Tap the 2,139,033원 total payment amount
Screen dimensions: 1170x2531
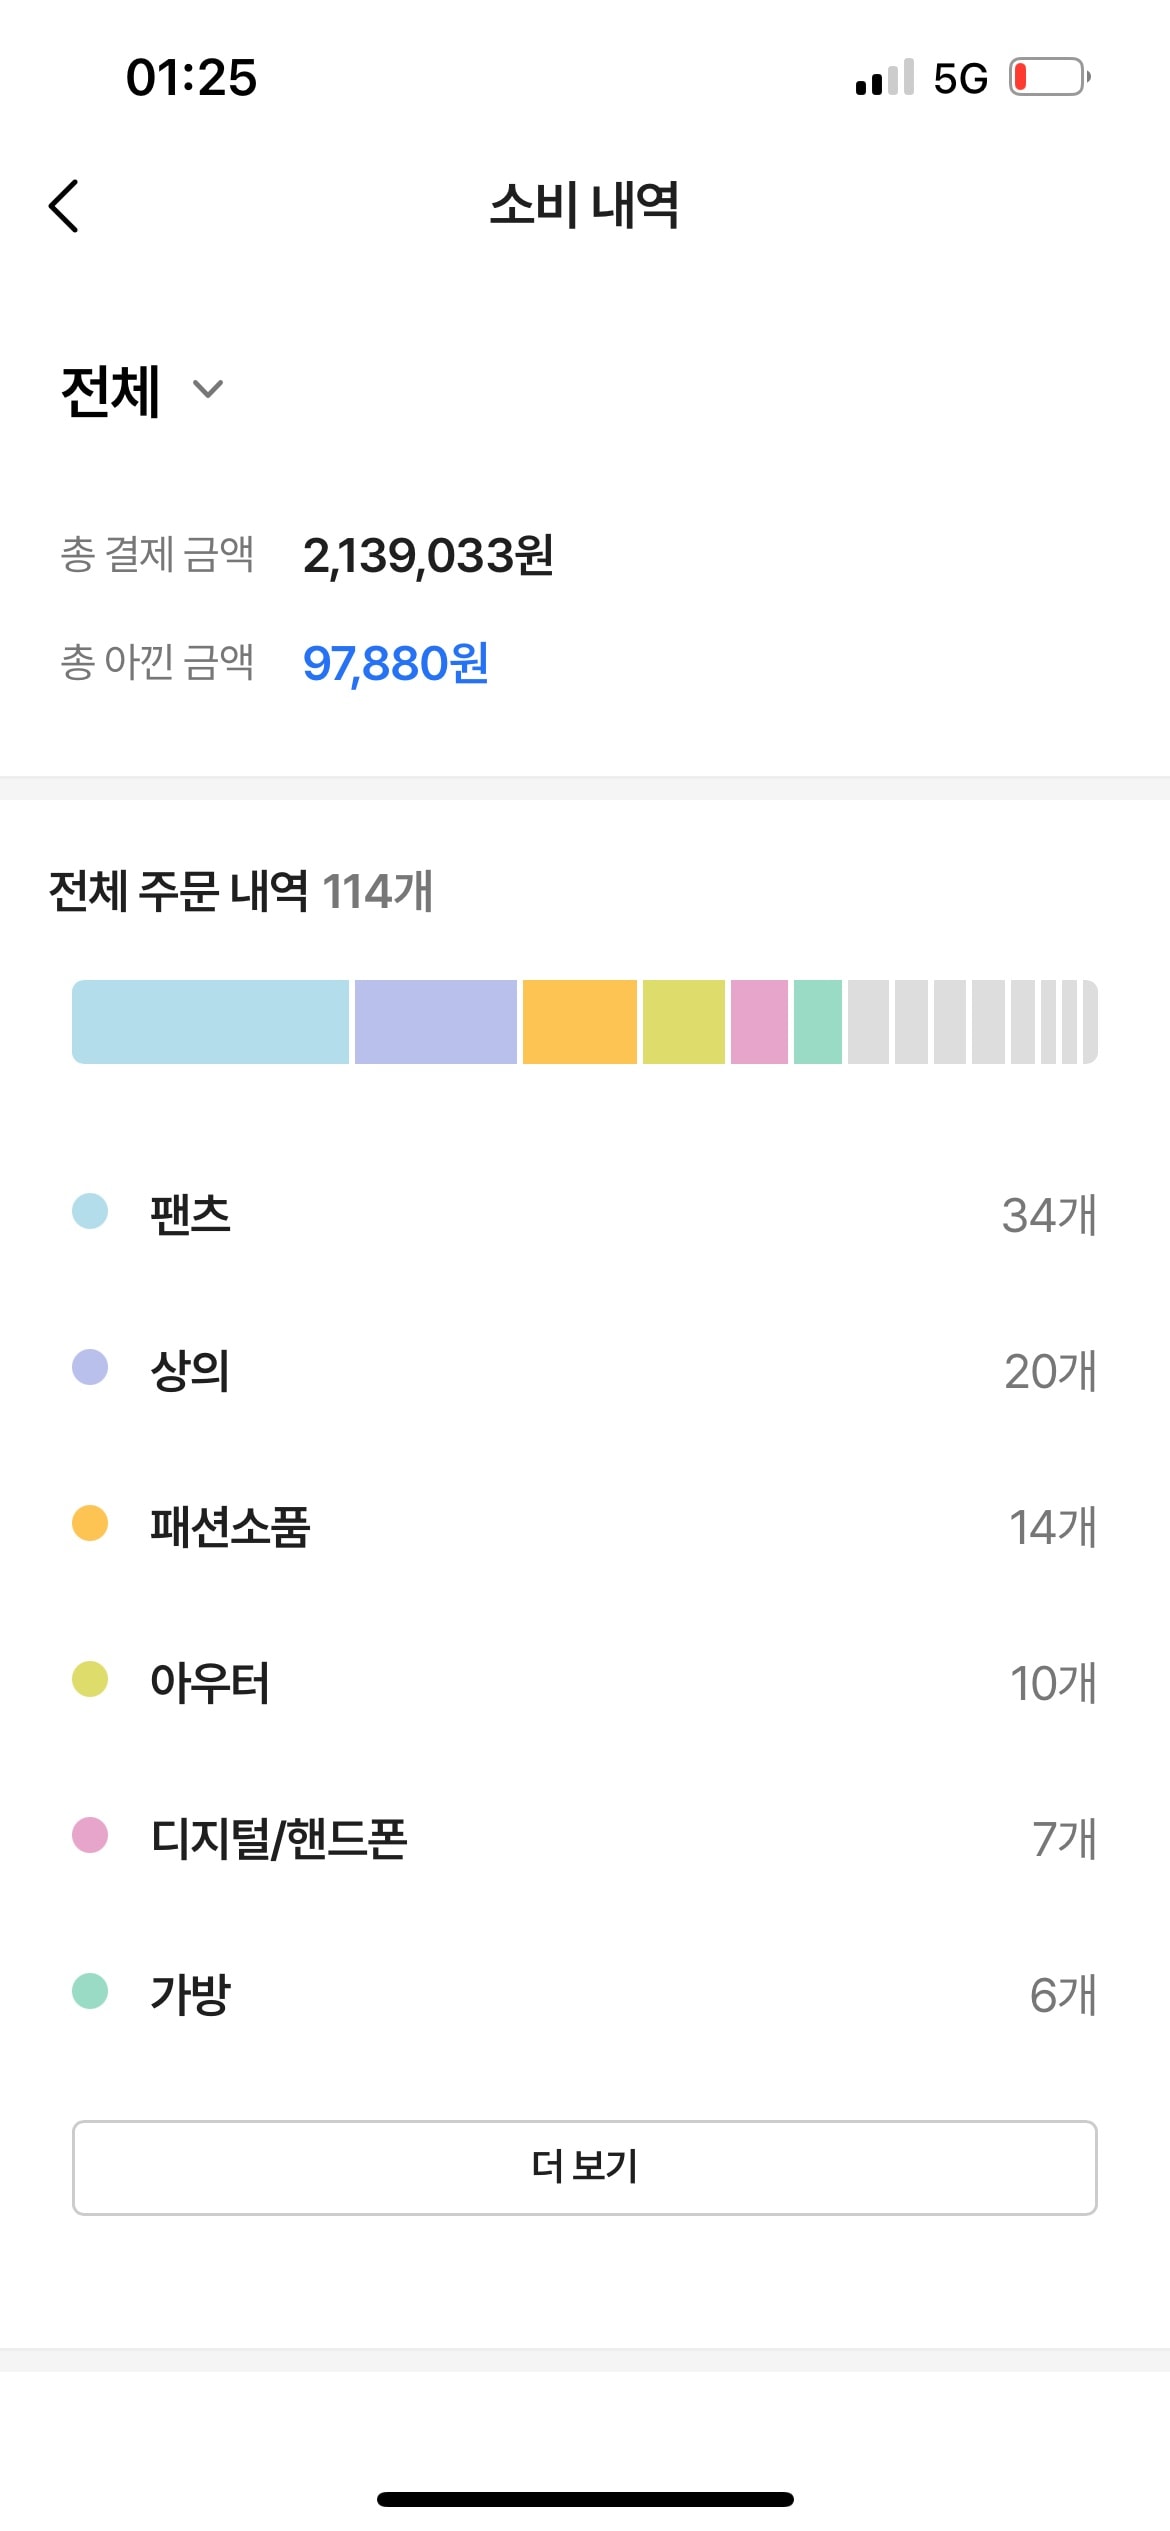428,556
